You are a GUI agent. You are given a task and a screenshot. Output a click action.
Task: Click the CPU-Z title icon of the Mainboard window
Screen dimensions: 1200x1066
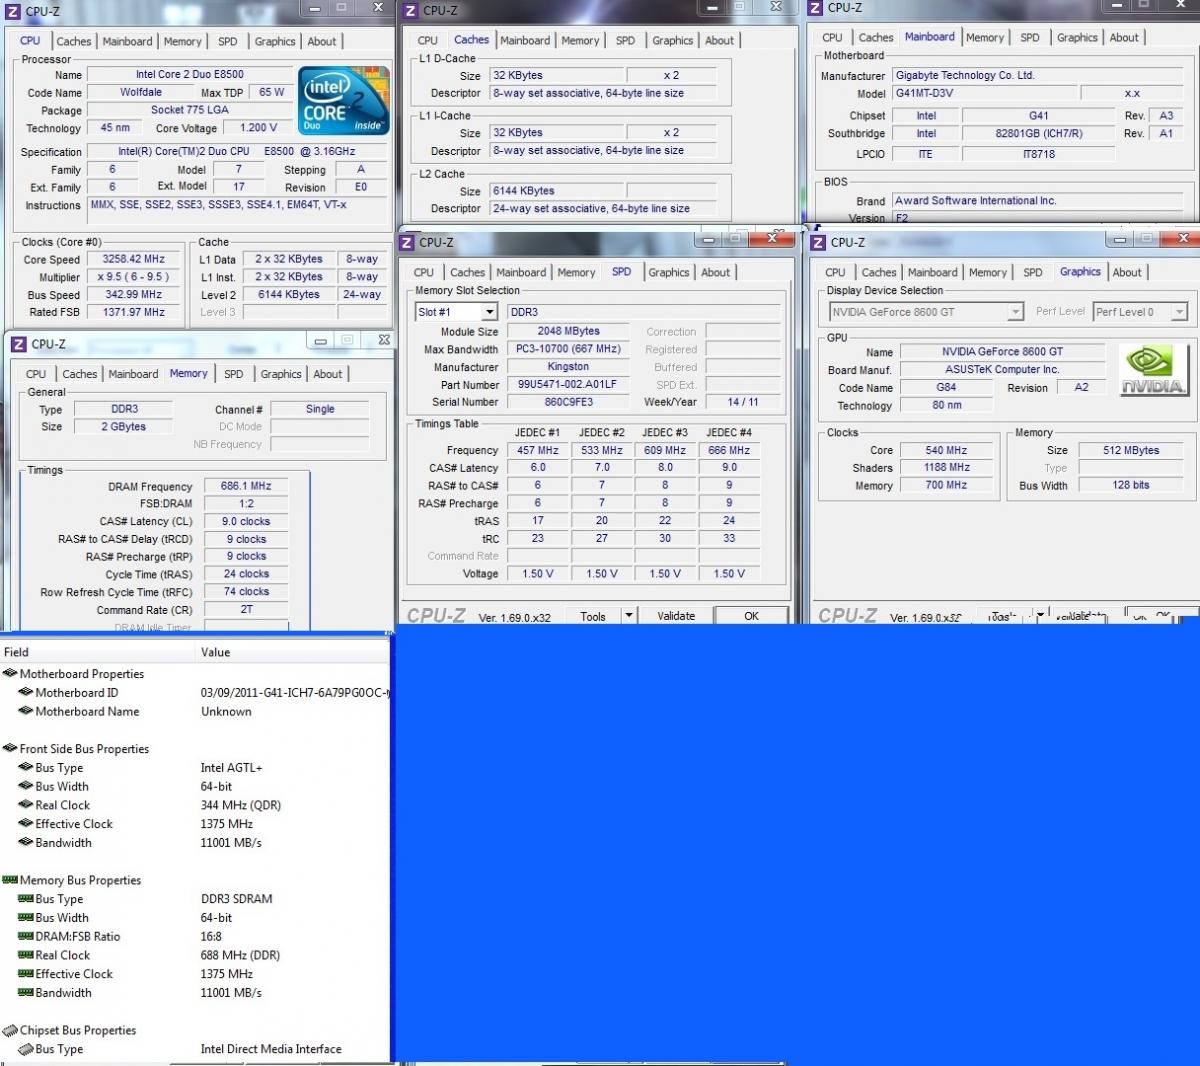point(816,7)
